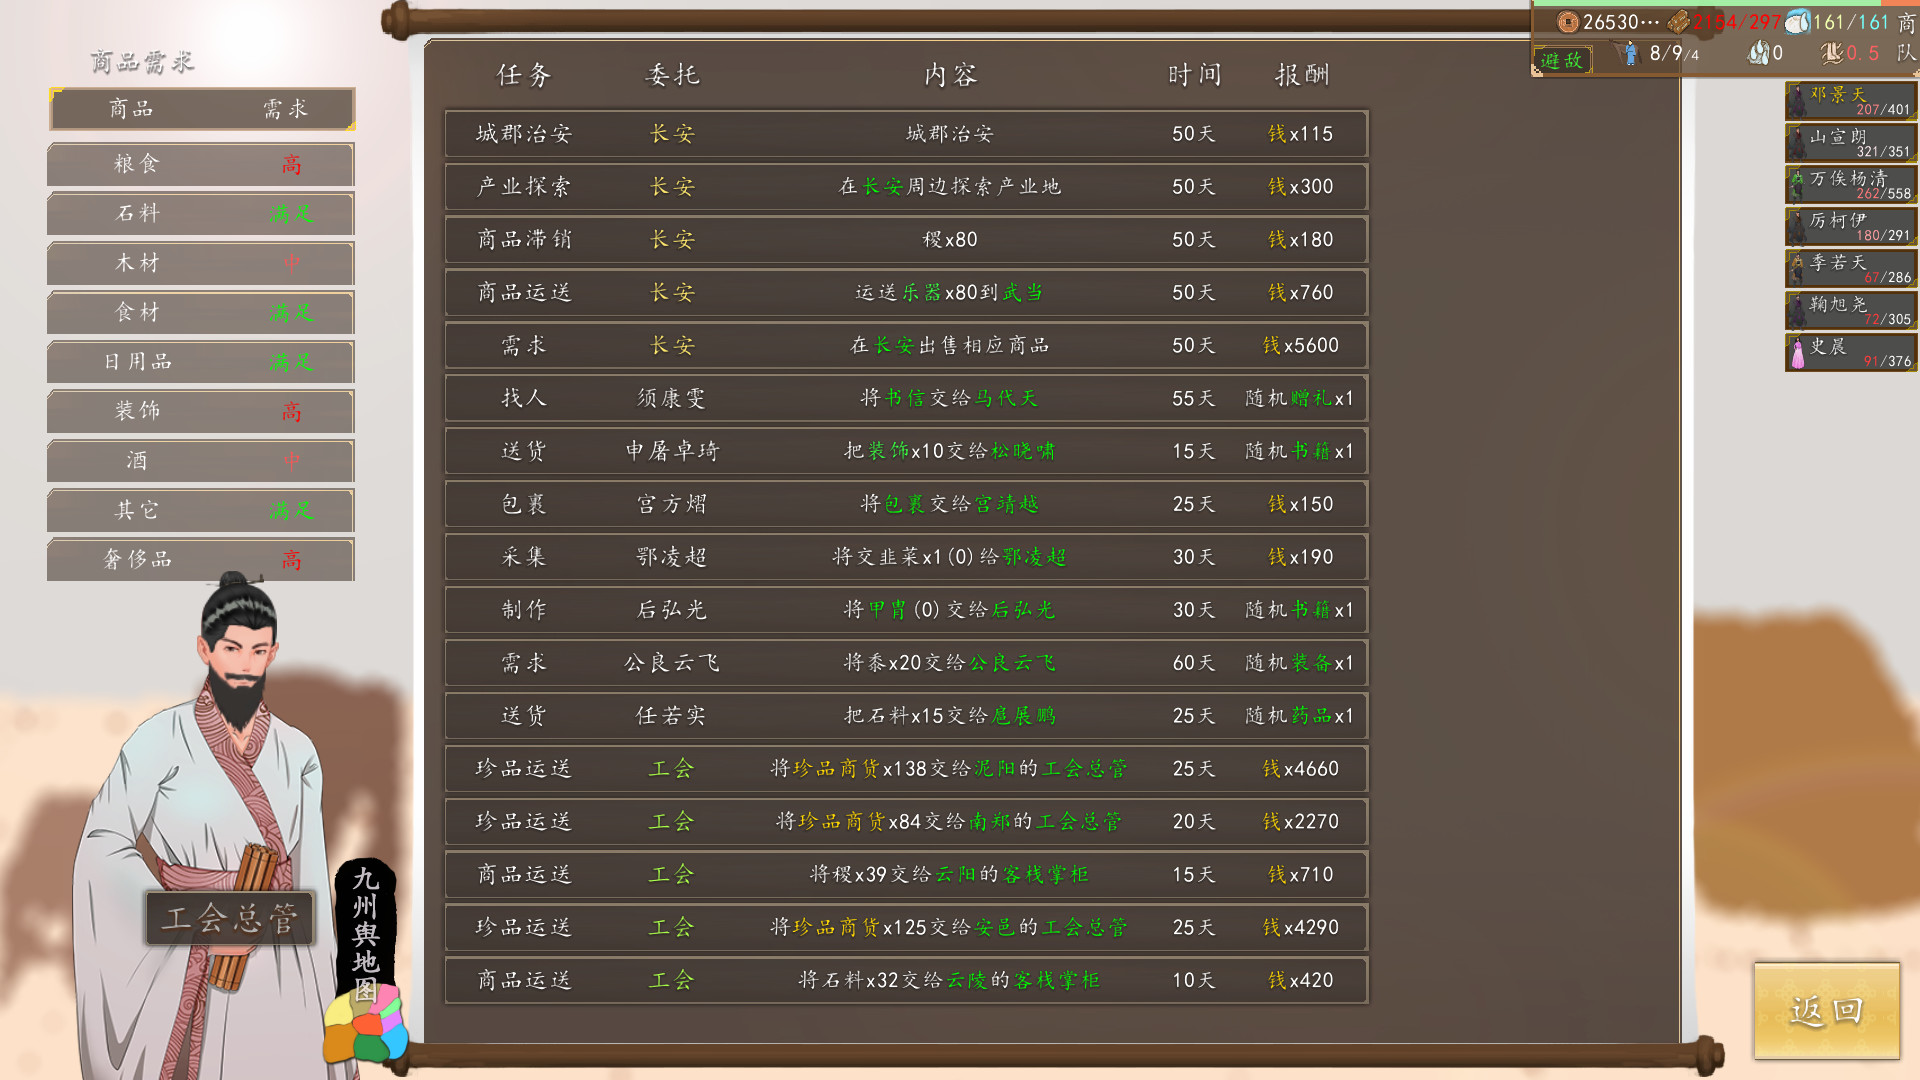Screen dimensions: 1920x1080
Task: Click the 奢侈品 commodity demand row
Action: [200, 559]
